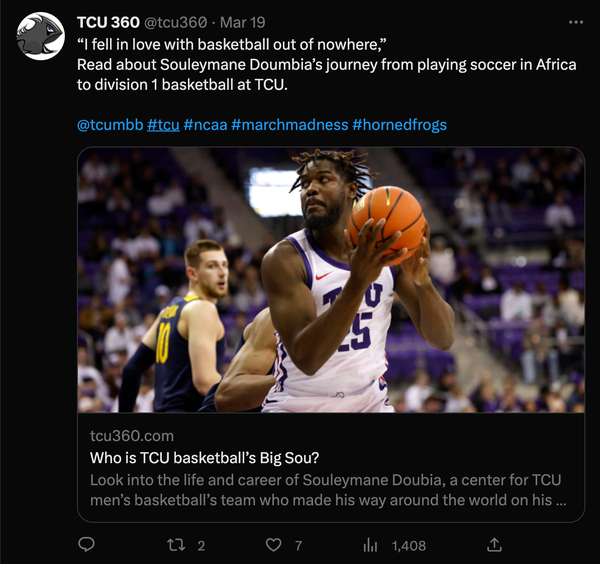Image resolution: width=600 pixels, height=564 pixels.
Task: Open the three-dot more options menu
Action: (575, 22)
